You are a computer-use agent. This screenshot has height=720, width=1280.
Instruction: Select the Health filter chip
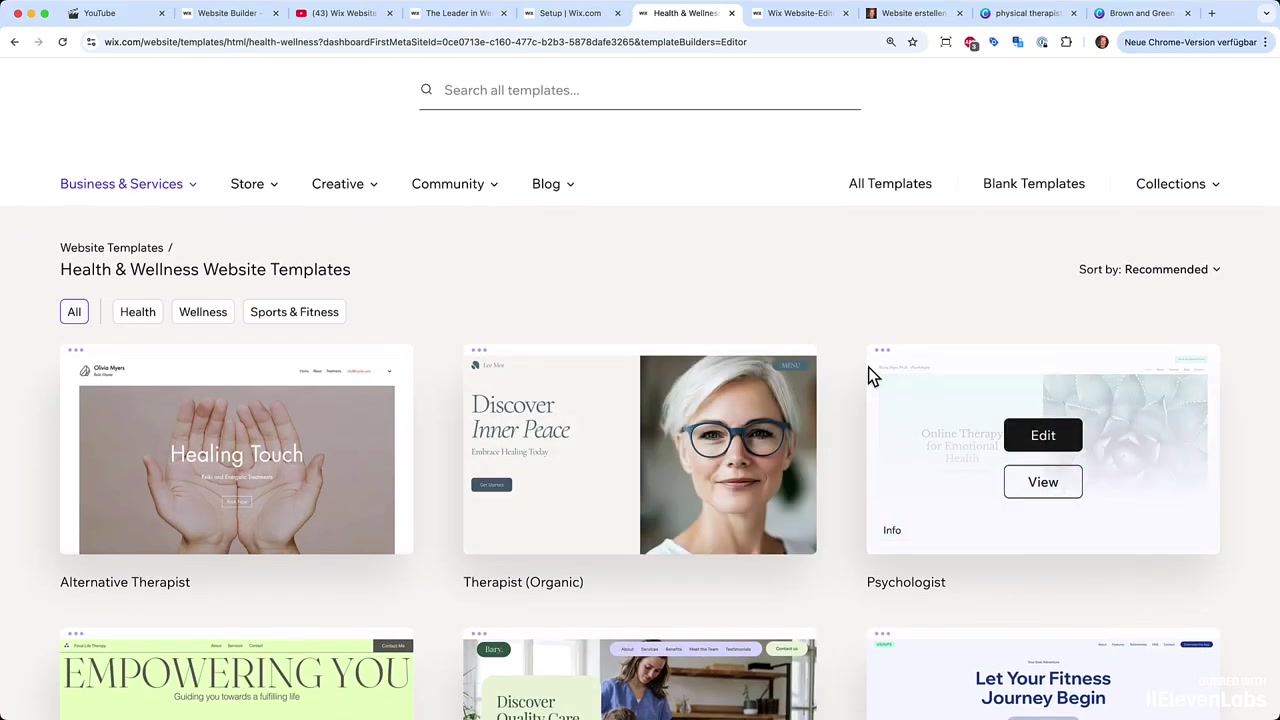[138, 312]
